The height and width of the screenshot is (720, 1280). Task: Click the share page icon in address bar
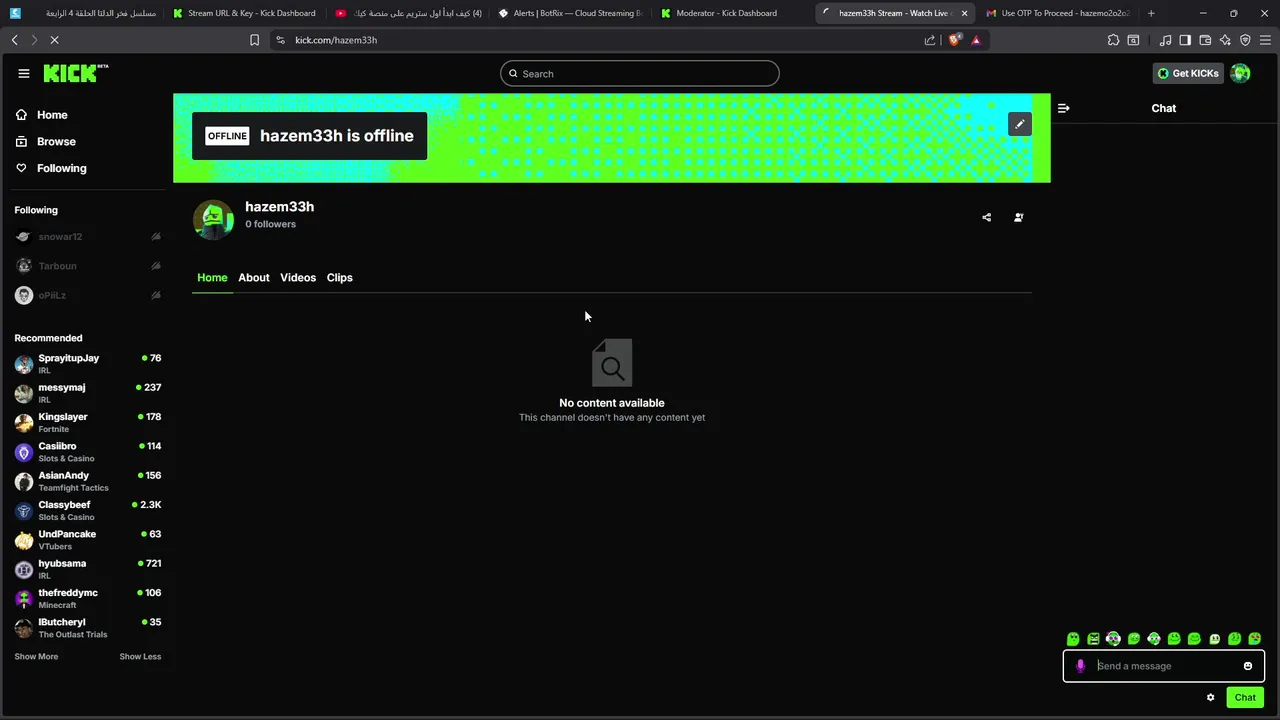[930, 40]
